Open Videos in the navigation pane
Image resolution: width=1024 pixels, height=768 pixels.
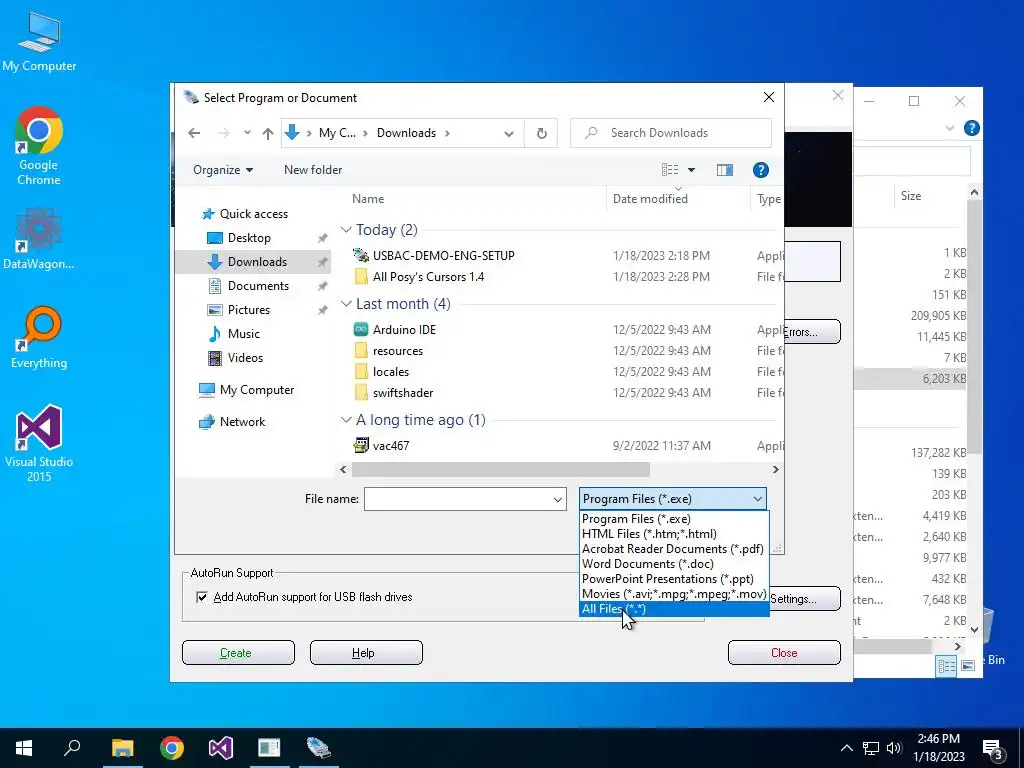point(245,358)
